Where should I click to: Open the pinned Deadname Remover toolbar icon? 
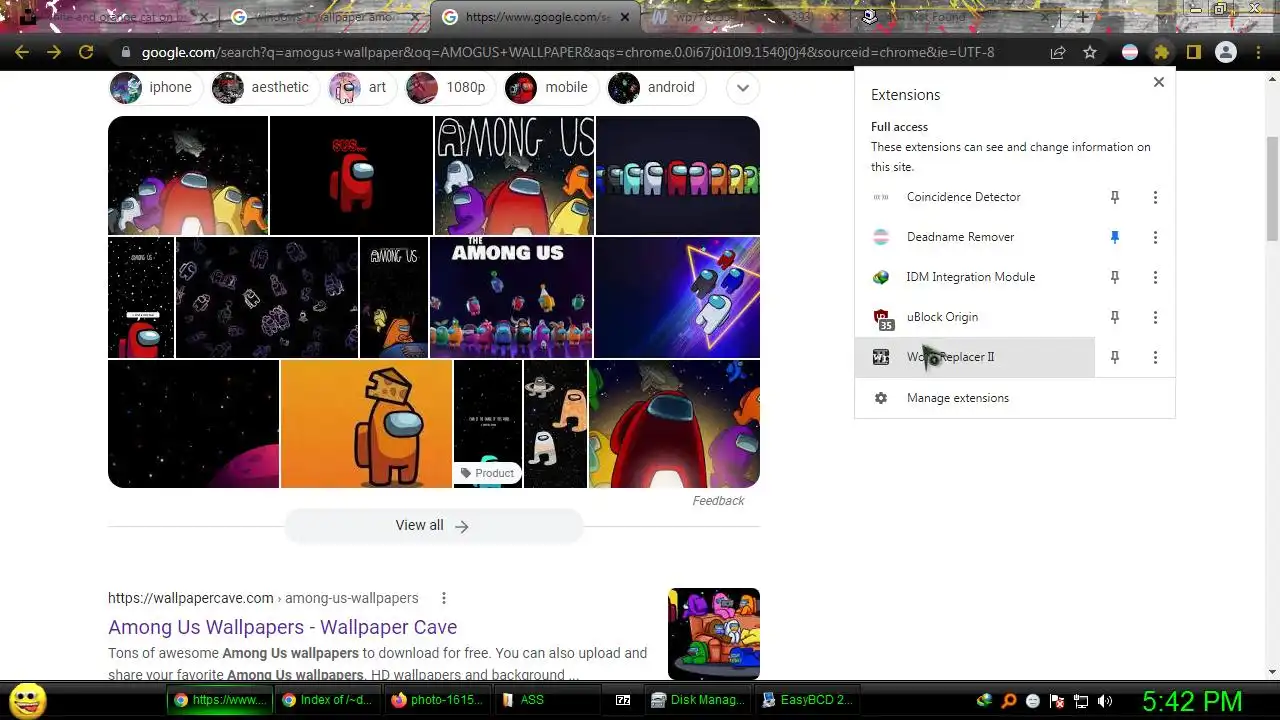[x=1130, y=52]
